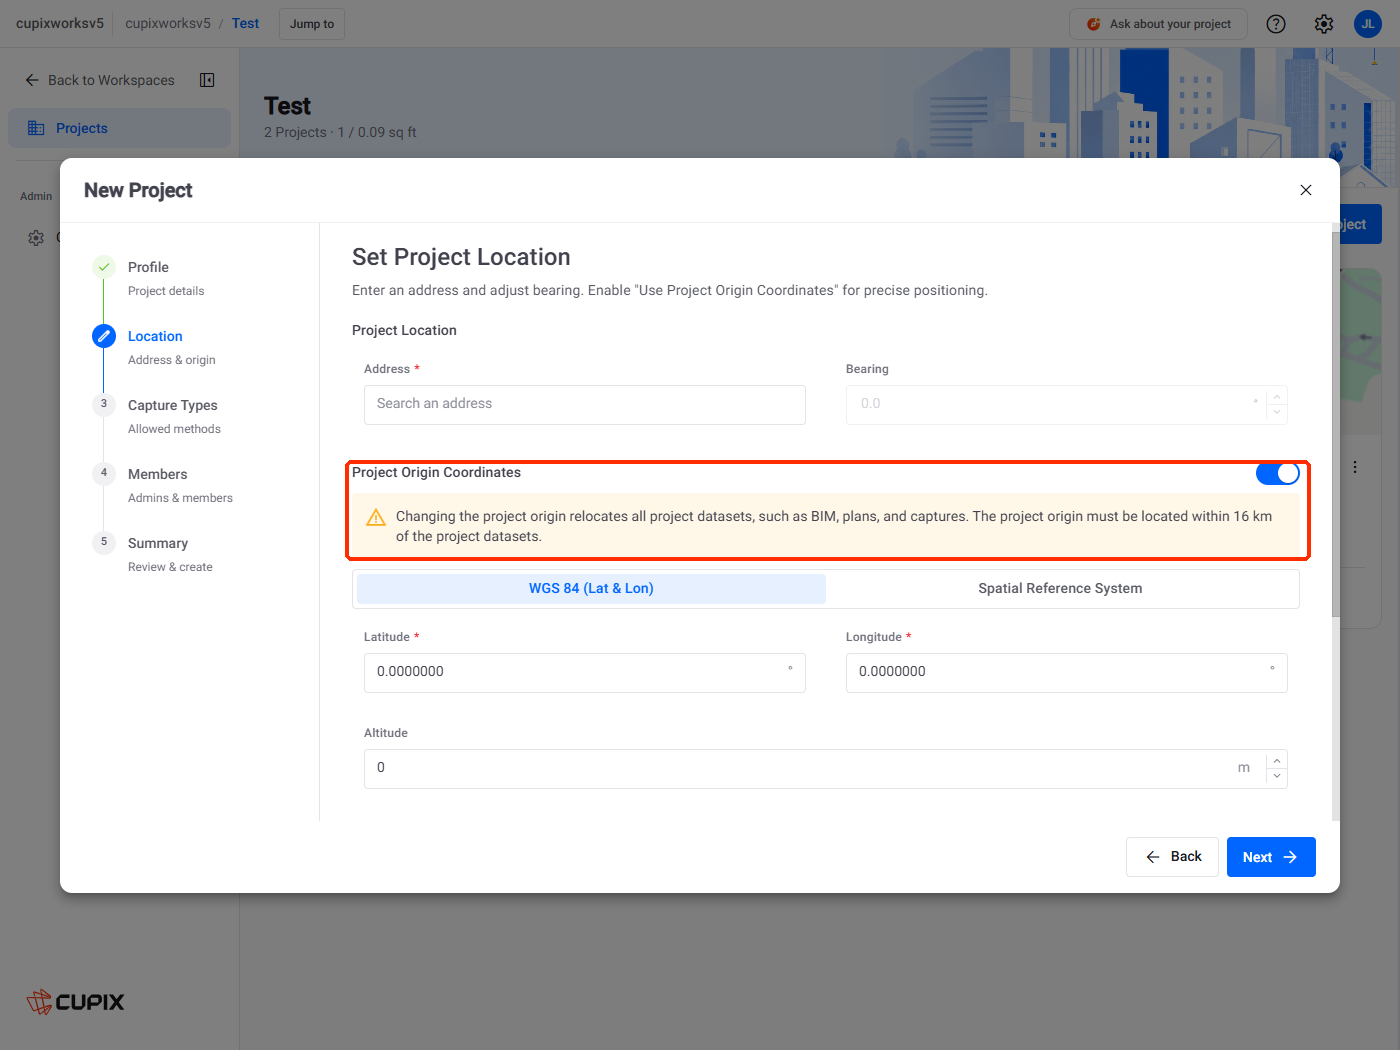Click the Next button
This screenshot has height=1050, width=1400.
[1271, 857]
